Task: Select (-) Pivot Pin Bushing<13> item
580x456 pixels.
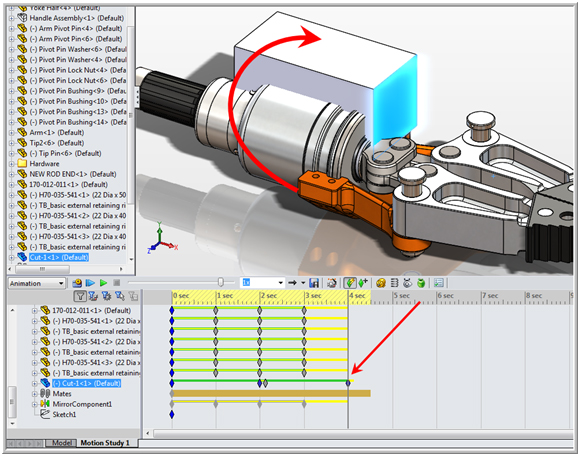Action: pyautogui.click(x=78, y=112)
